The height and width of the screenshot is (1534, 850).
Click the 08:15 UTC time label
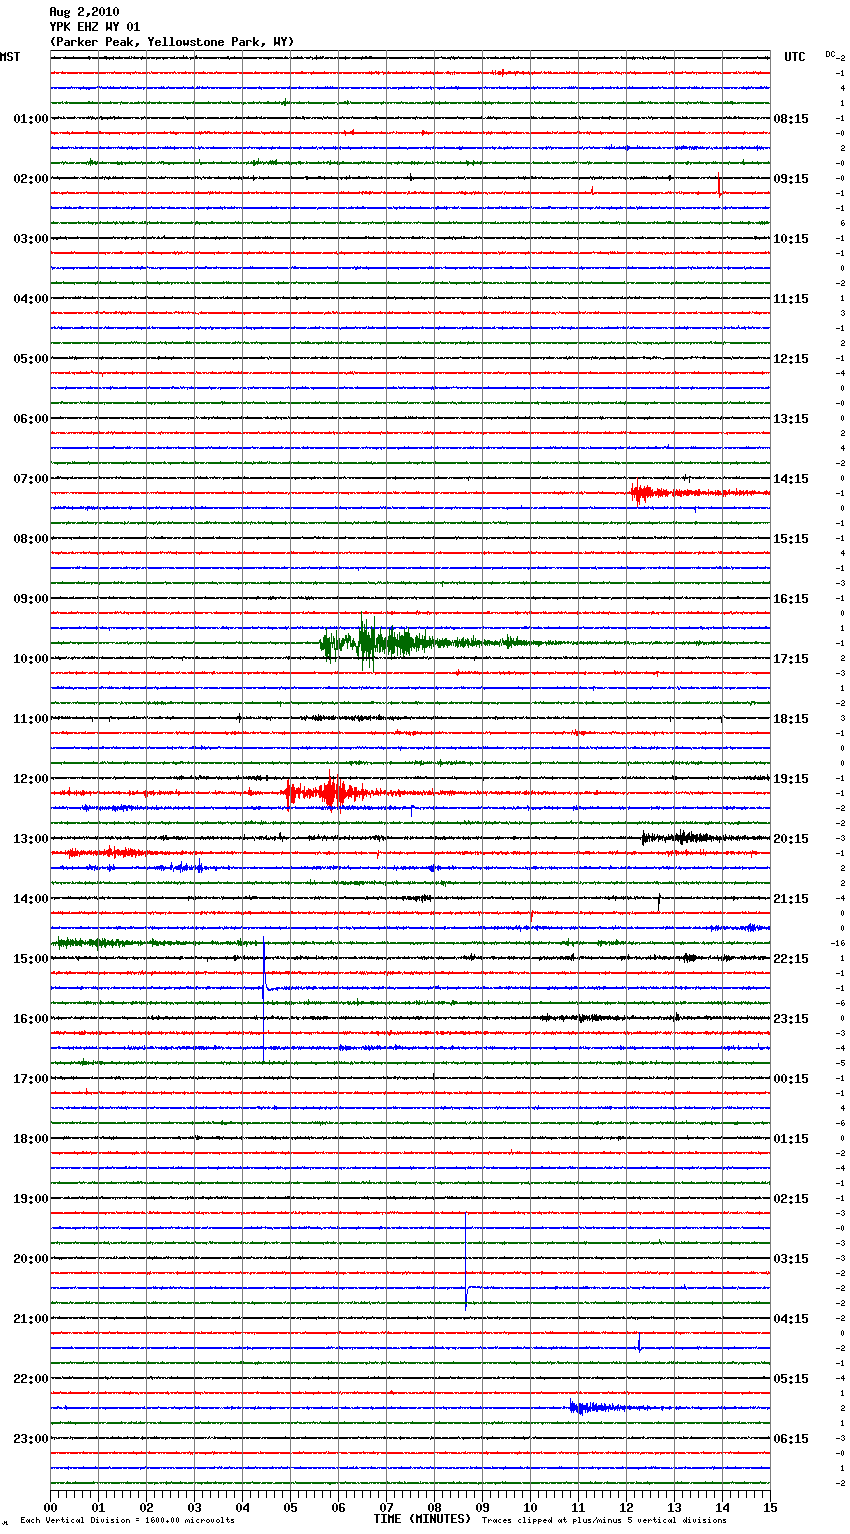(791, 119)
